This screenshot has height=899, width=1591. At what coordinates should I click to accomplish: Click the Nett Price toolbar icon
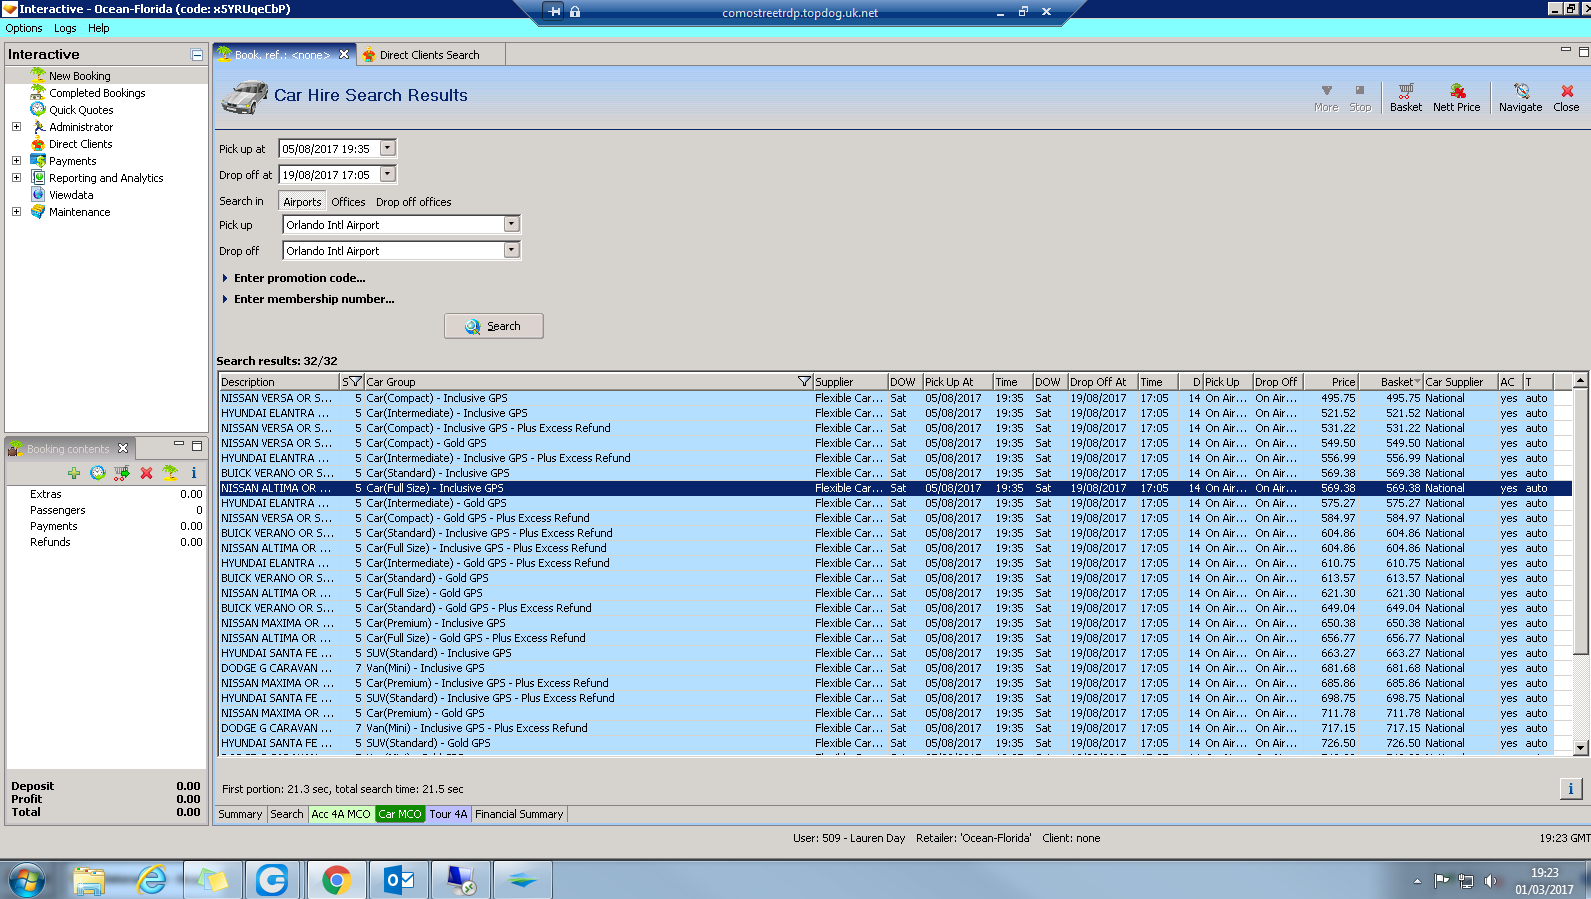[1456, 97]
